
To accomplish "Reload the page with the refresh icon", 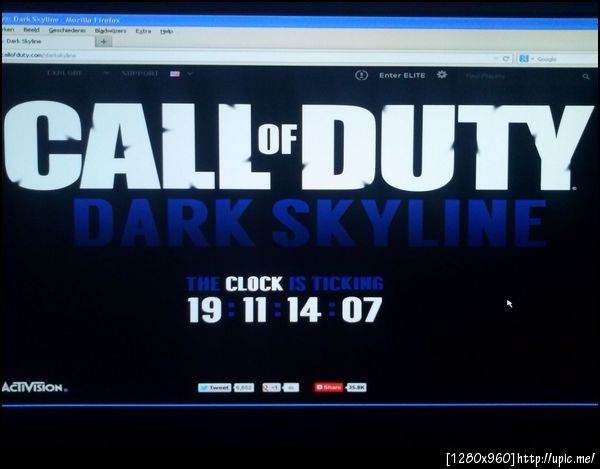I will click(x=506, y=59).
